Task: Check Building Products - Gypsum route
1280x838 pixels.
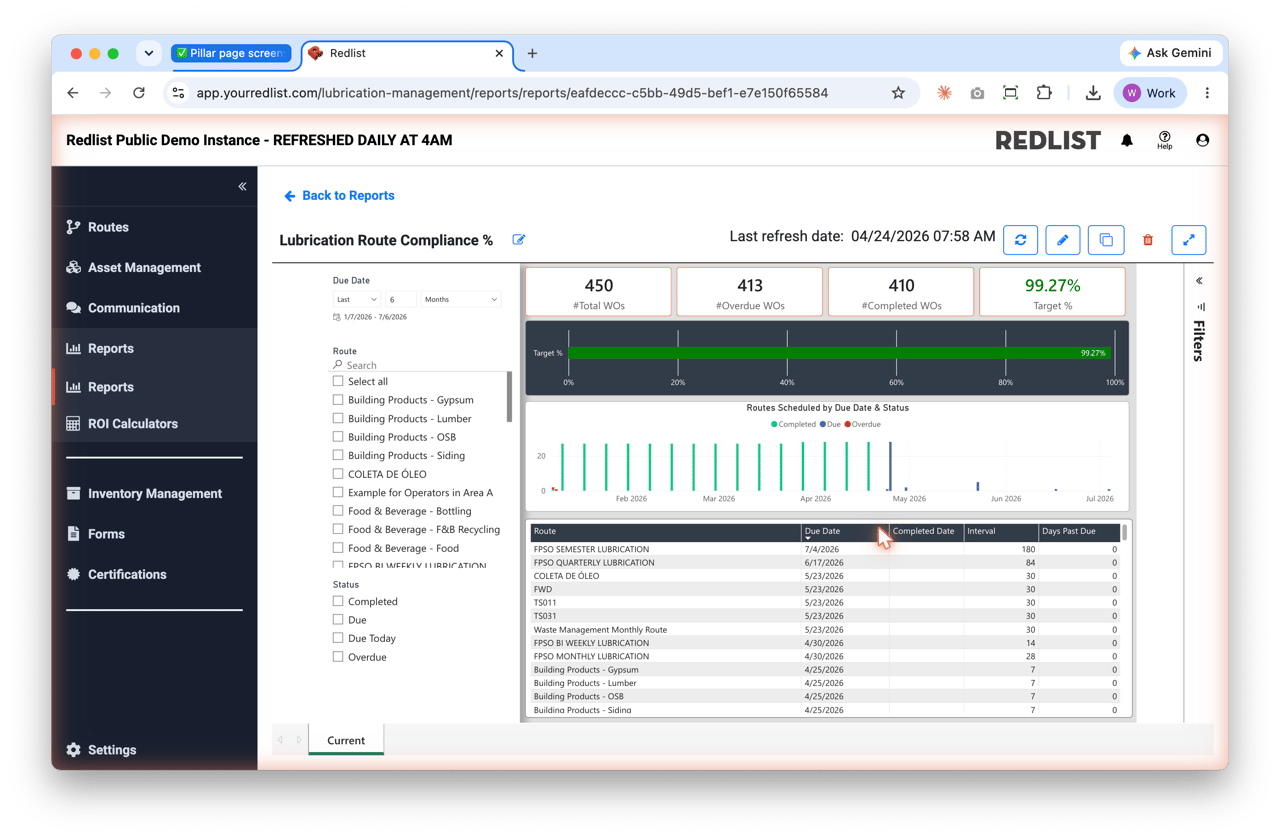Action: pos(338,400)
